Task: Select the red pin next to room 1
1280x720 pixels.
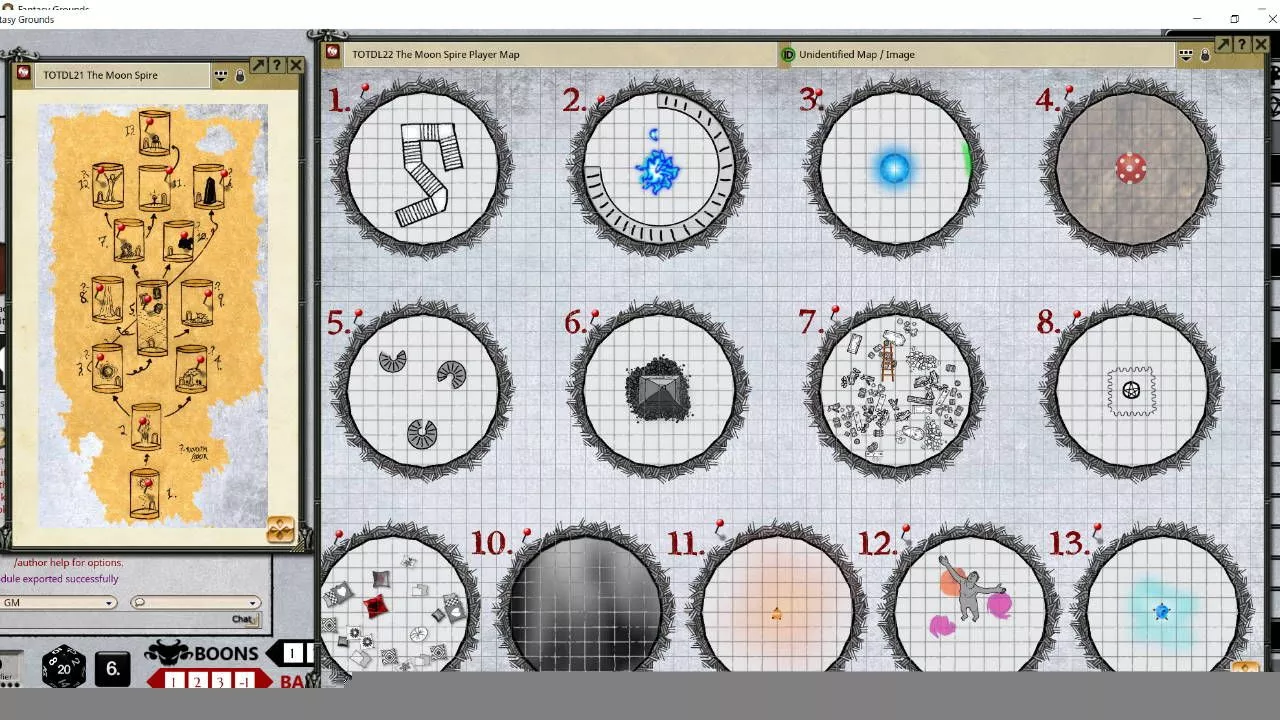Action: coord(364,89)
